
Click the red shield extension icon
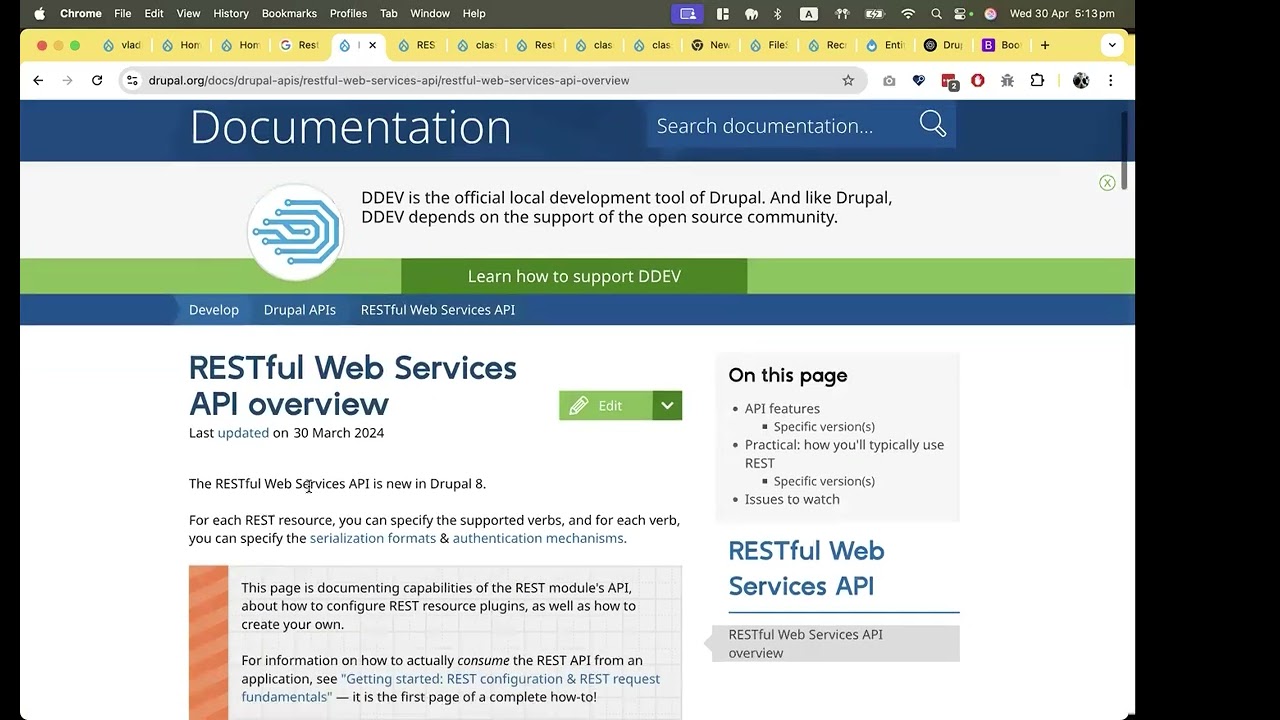click(978, 80)
